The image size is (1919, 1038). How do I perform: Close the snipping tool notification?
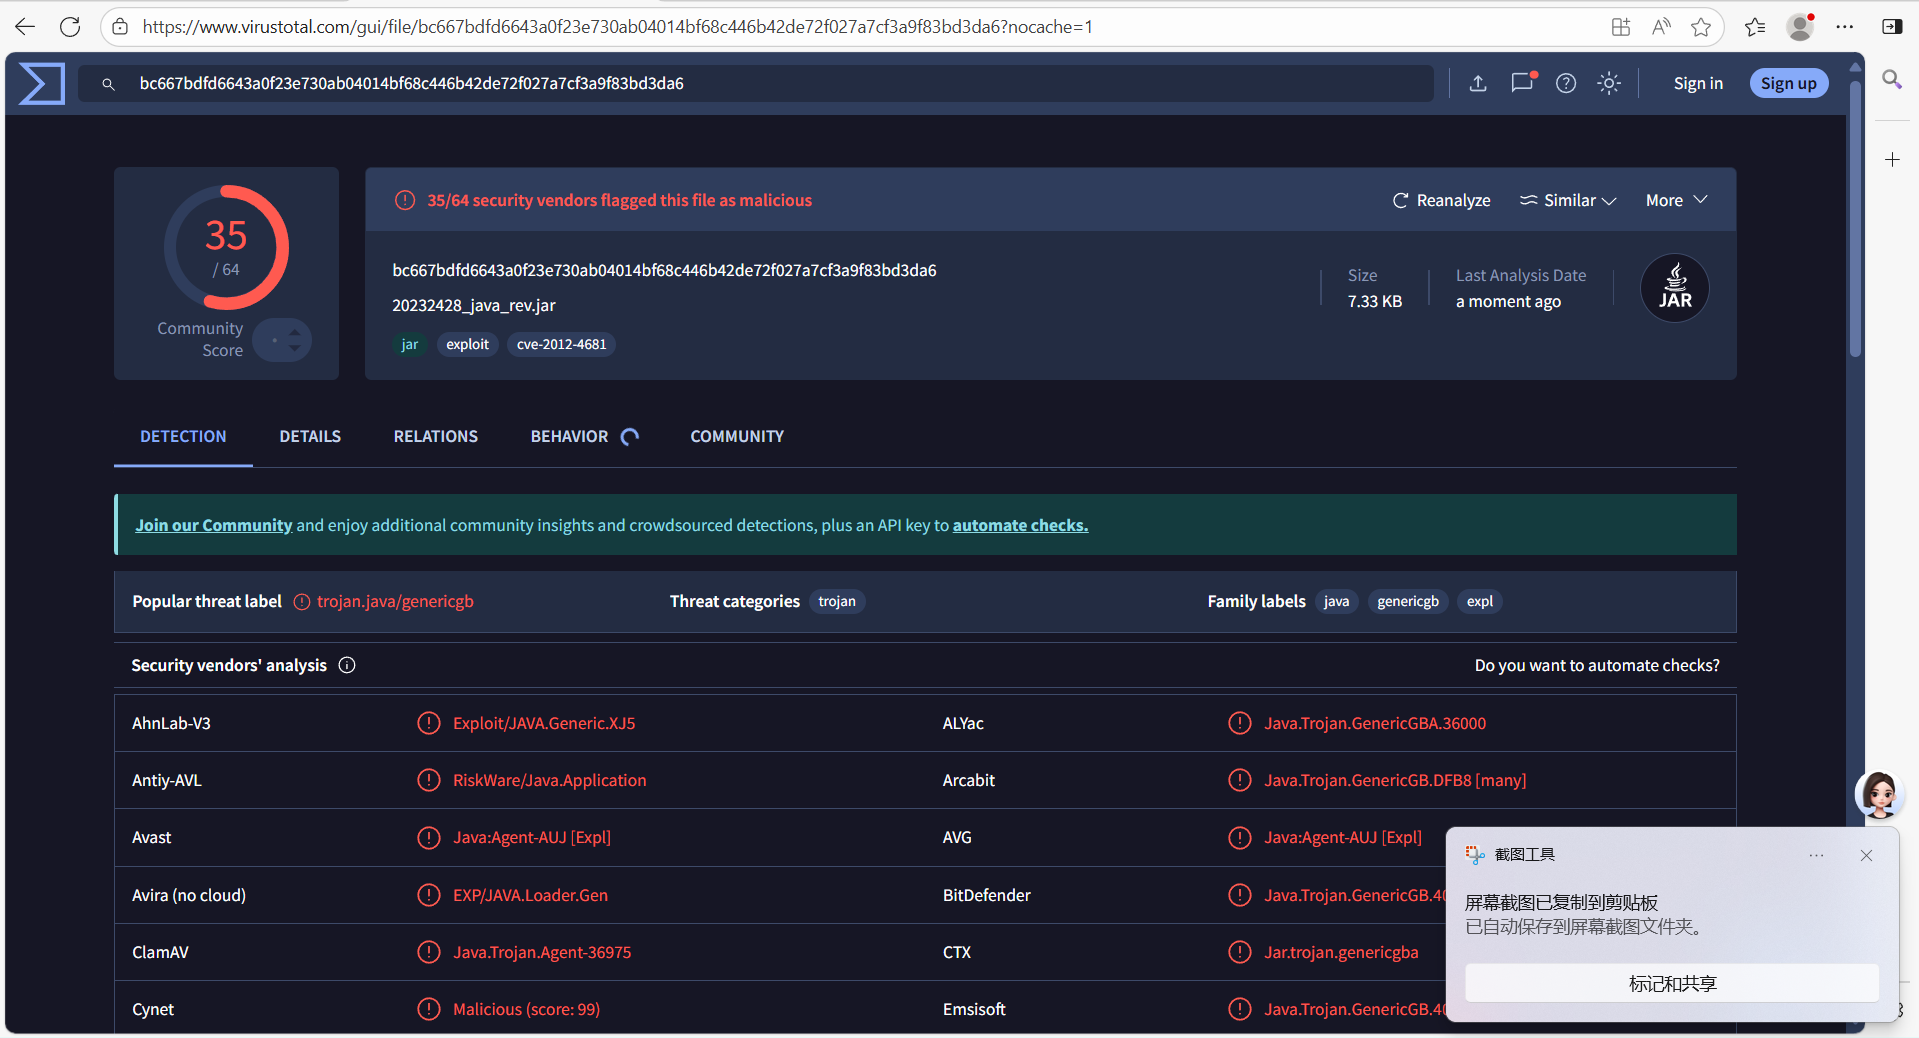(x=1866, y=855)
